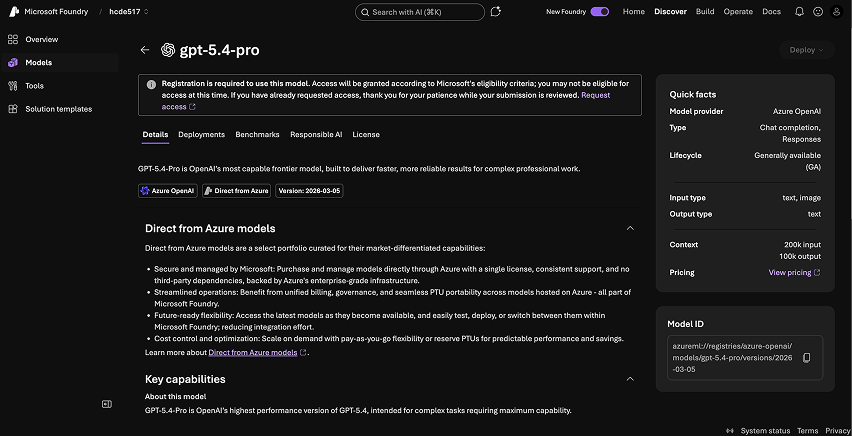Collapse the Key capabilities section
Image resolution: width=852 pixels, height=436 pixels.
630,379
